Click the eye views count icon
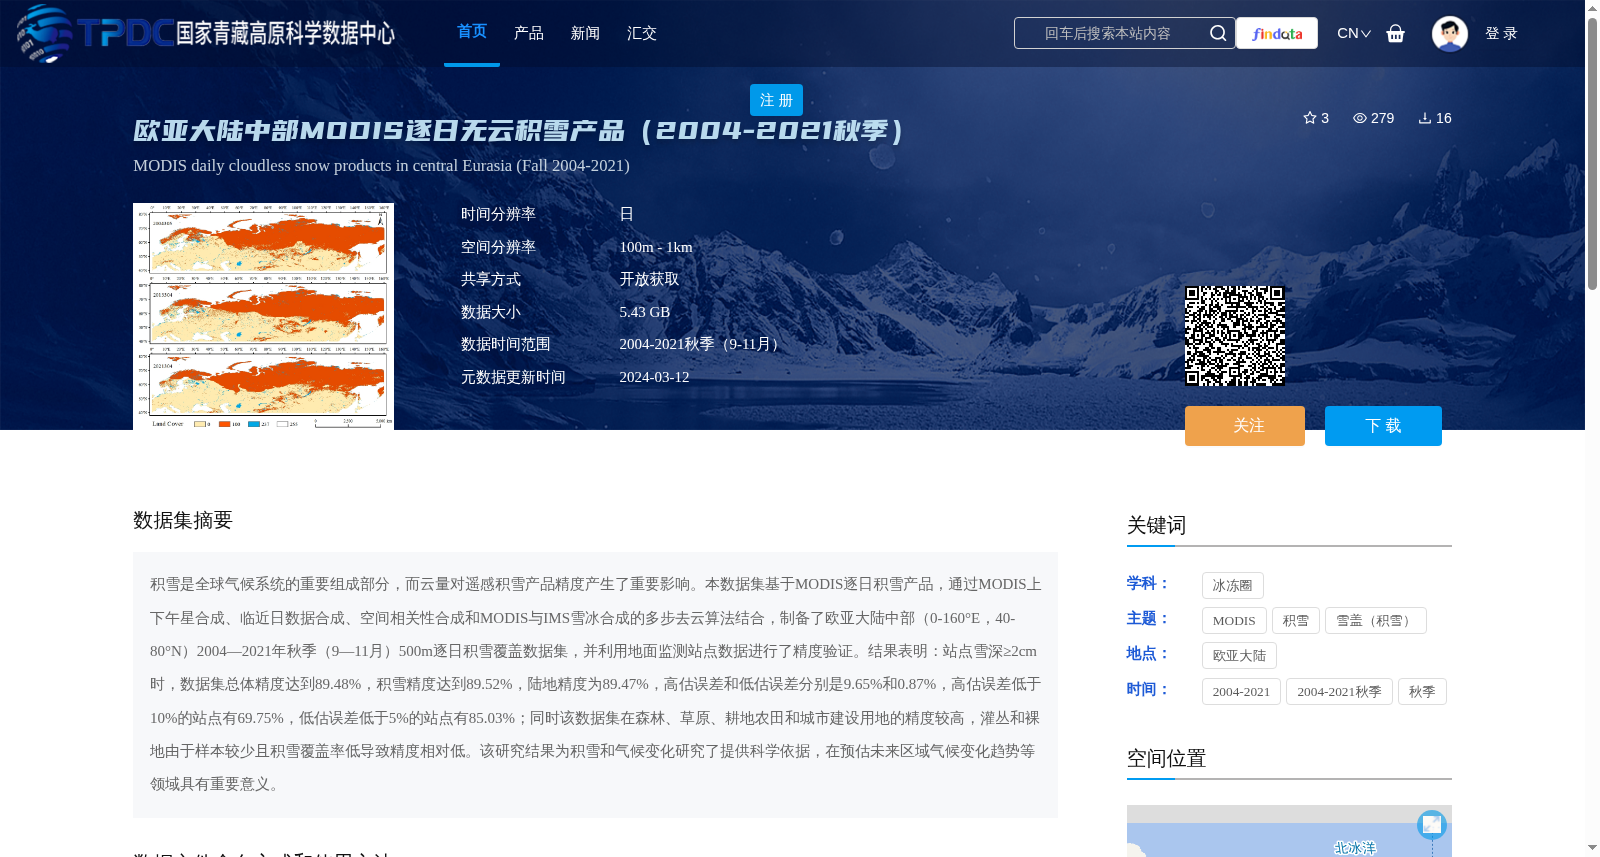 pos(1360,118)
